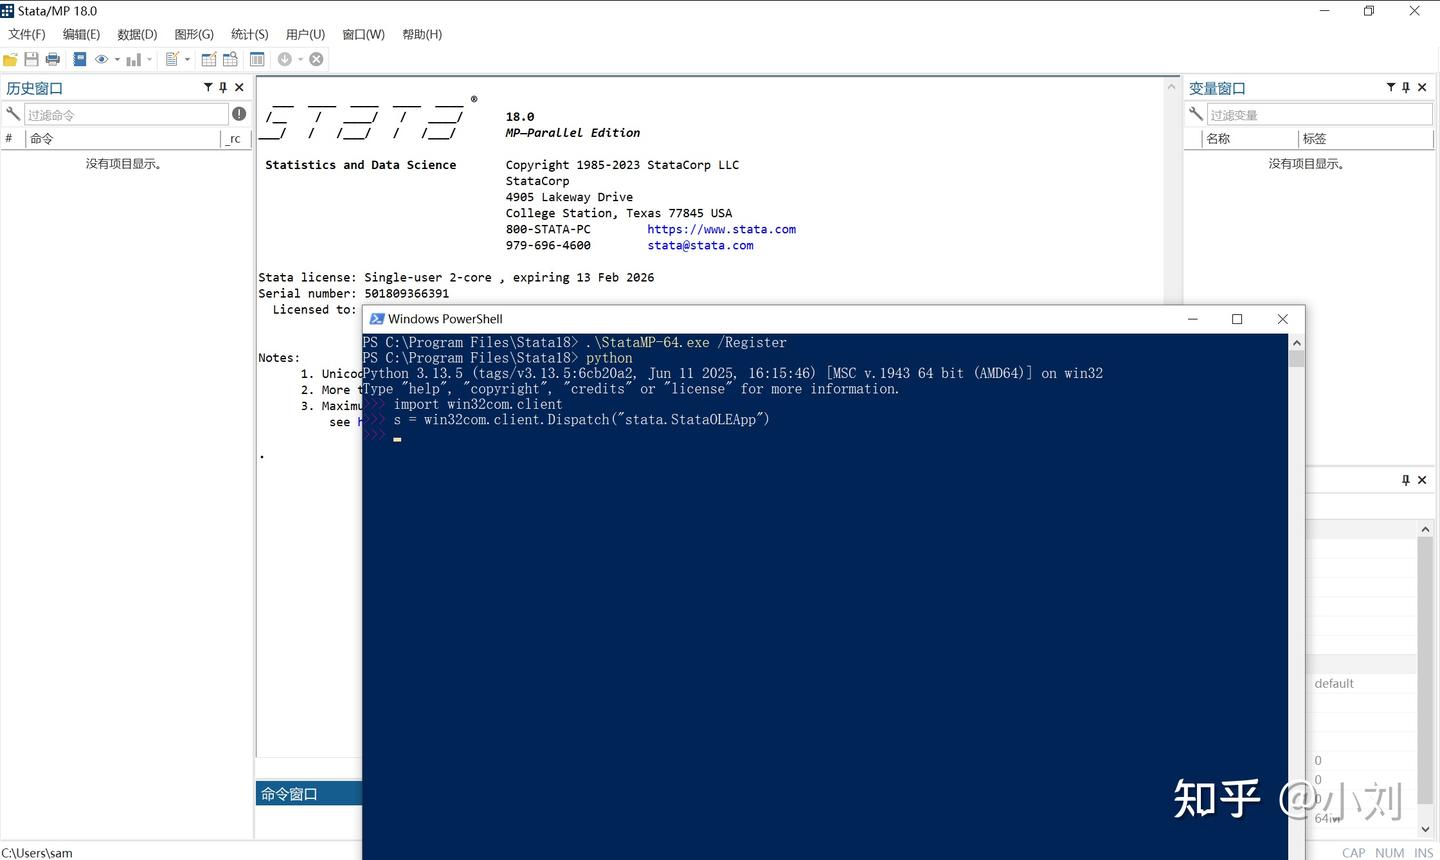The width and height of the screenshot is (1440, 860).
Task: Click the 命令 column header
Action: [x=122, y=139]
